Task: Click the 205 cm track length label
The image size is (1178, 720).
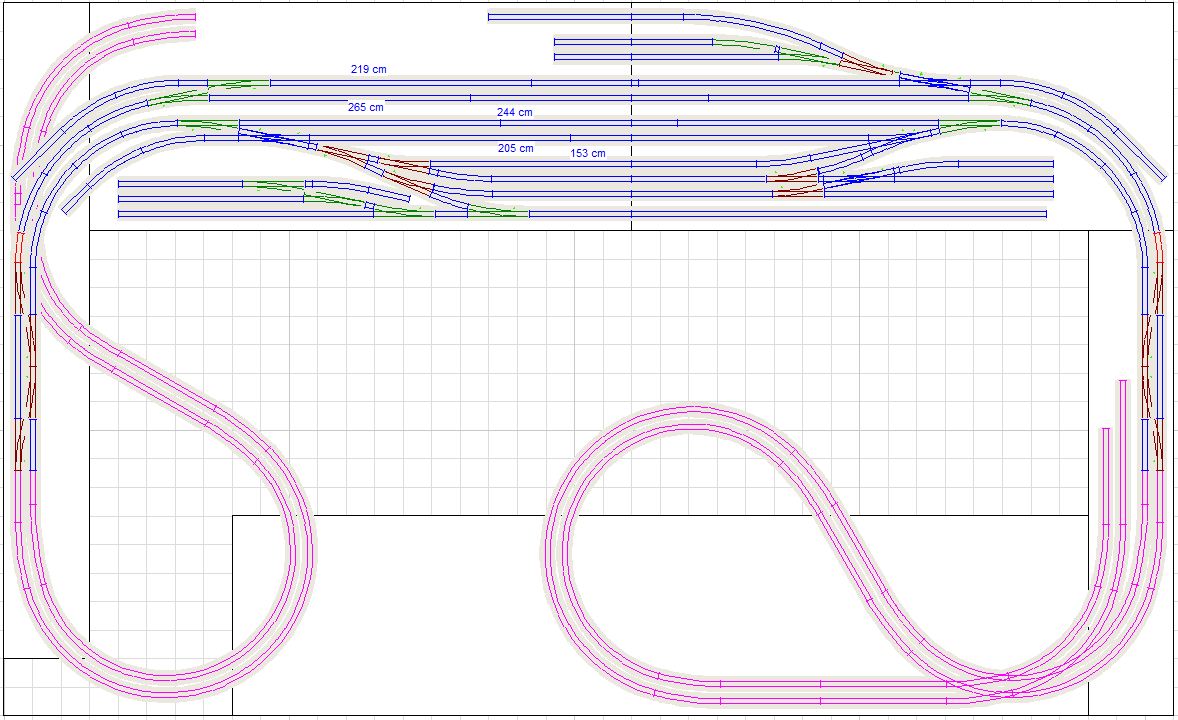Action: 515,149
